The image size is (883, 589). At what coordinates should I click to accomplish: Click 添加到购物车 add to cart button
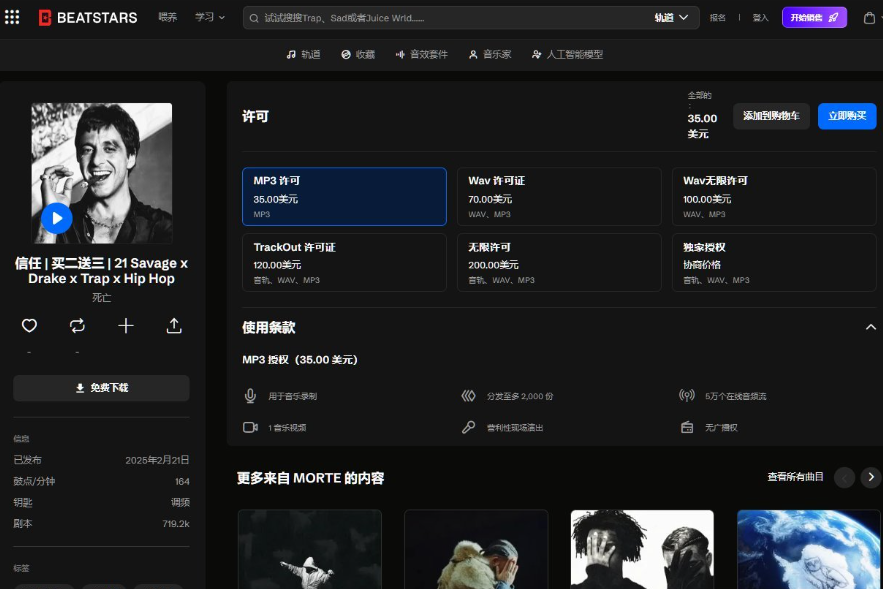pyautogui.click(x=771, y=116)
